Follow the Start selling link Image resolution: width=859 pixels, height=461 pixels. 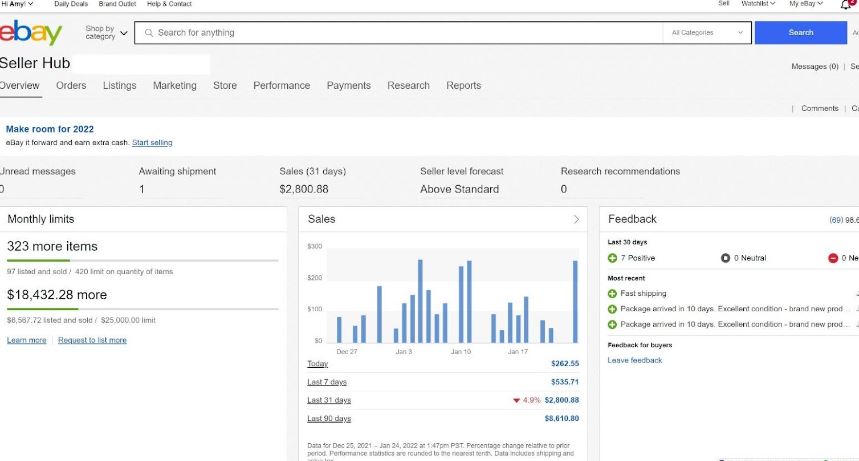(x=152, y=143)
